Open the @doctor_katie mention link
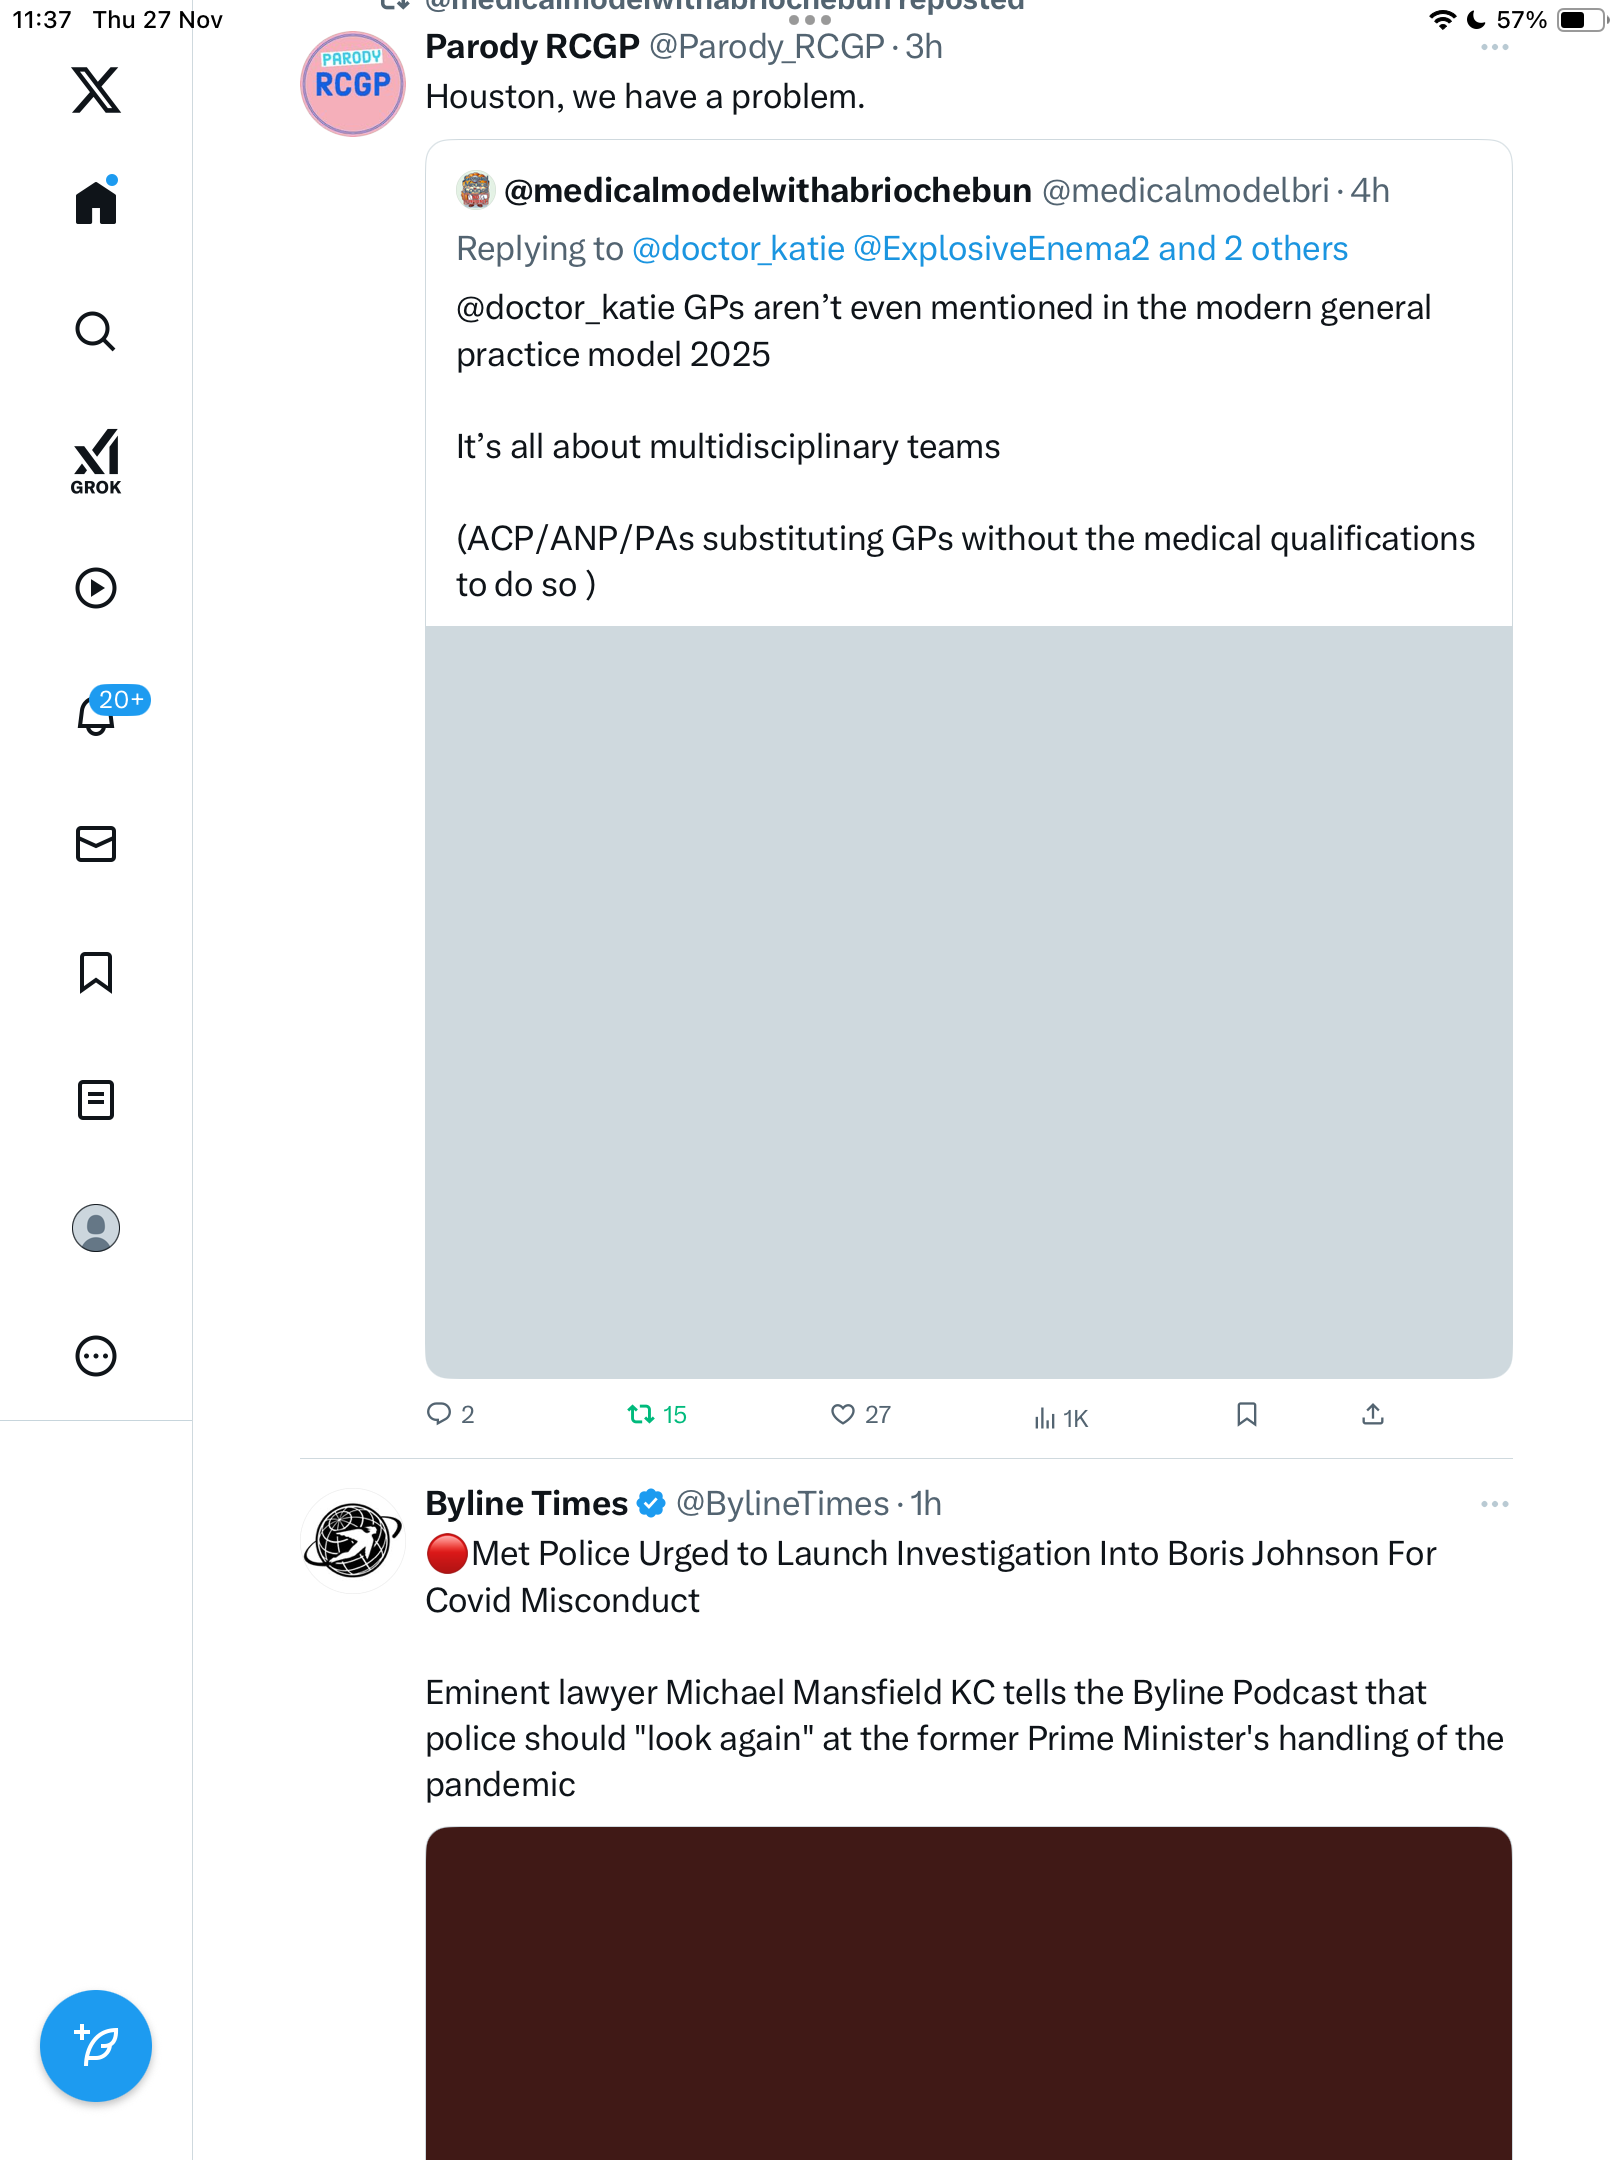The image size is (1620, 2160). pyautogui.click(x=738, y=249)
